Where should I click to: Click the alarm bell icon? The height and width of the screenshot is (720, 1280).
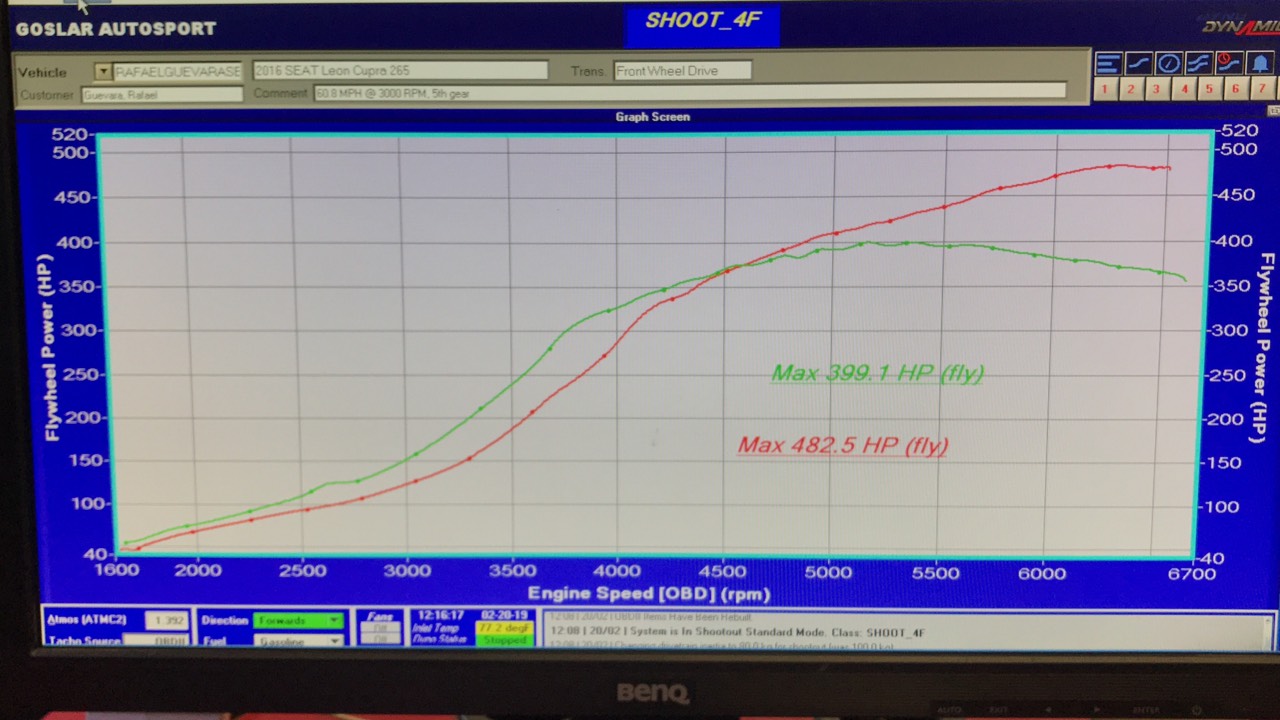(1258, 63)
